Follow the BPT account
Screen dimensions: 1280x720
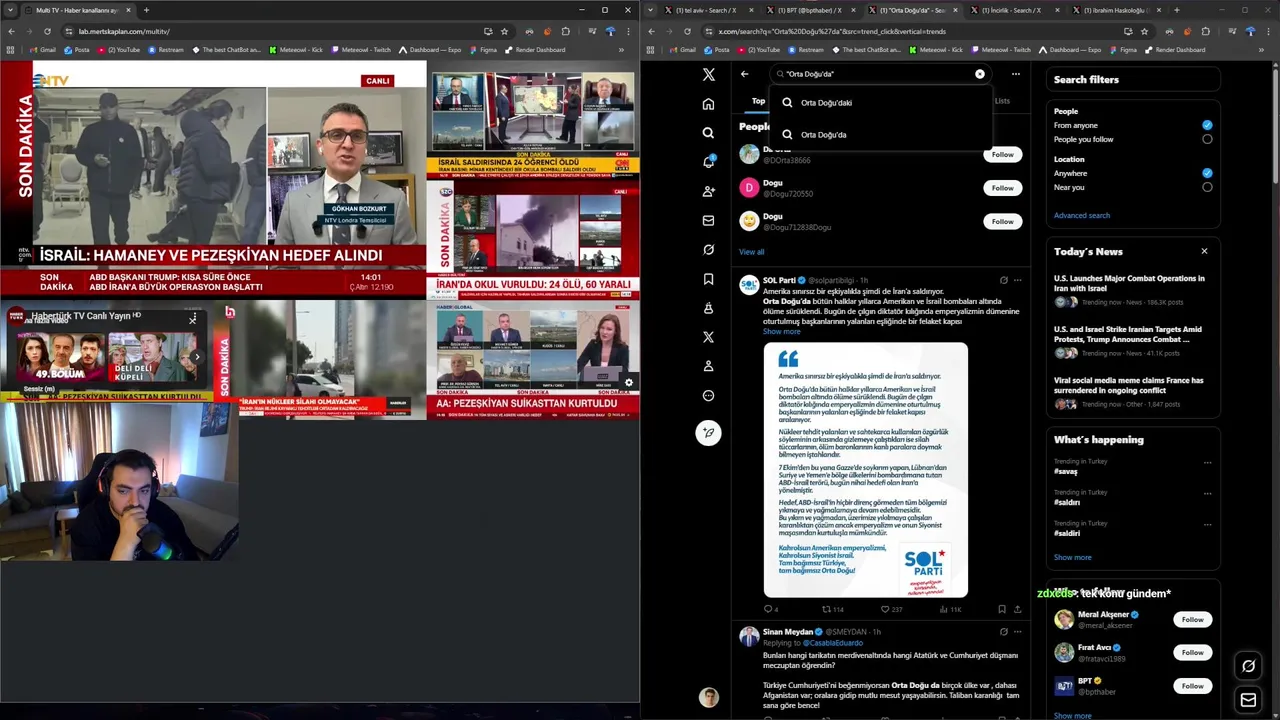click(x=1192, y=686)
